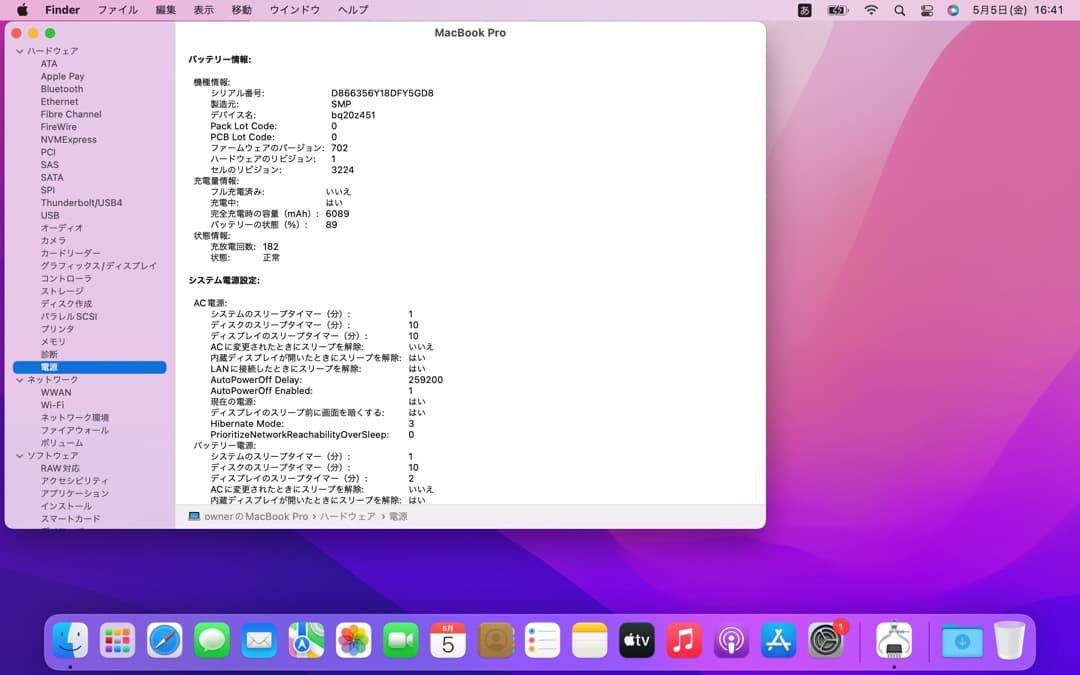1080x675 pixels.
Task: Open Mail app in the Dock
Action: (x=259, y=641)
